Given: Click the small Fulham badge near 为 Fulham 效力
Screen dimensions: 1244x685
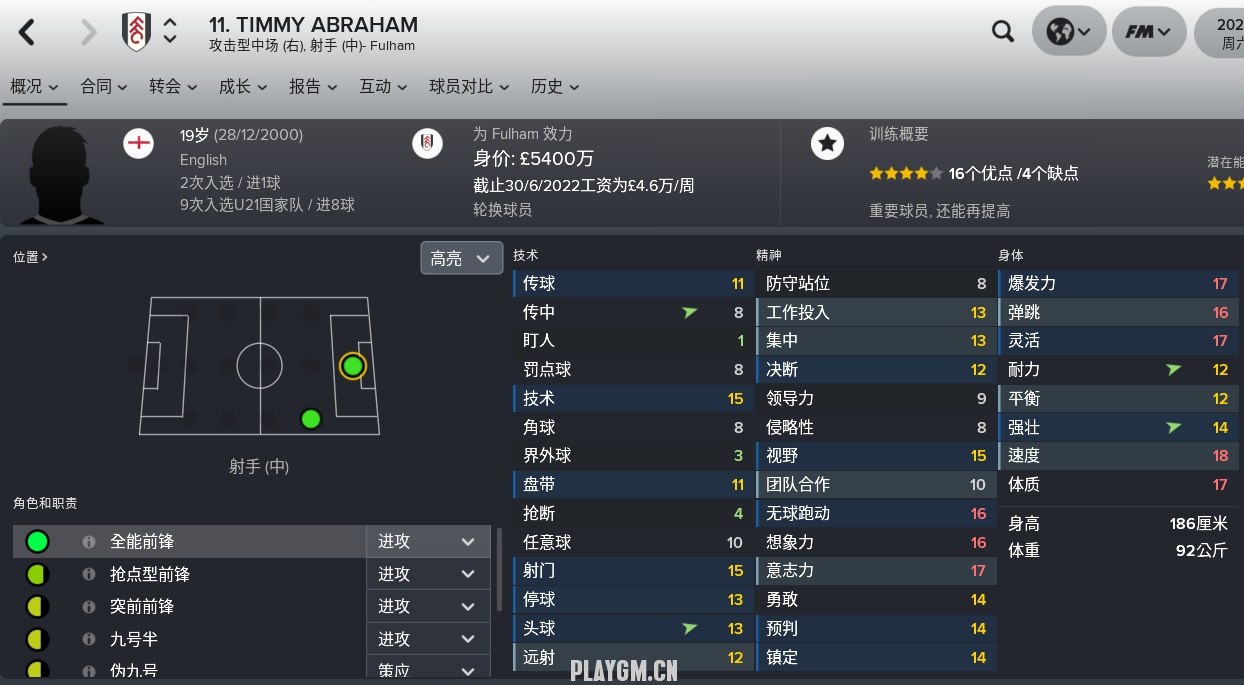Looking at the screenshot, I should [427, 144].
